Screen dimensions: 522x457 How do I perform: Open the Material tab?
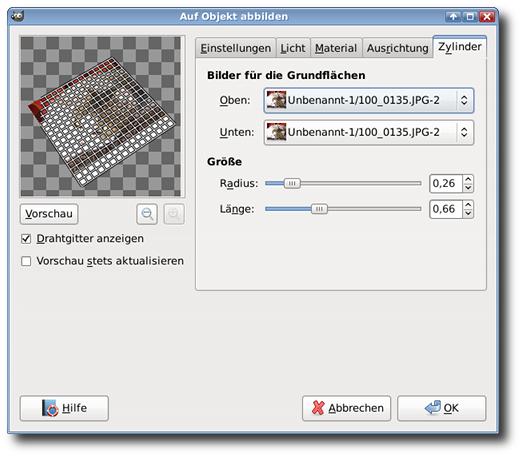[336, 48]
